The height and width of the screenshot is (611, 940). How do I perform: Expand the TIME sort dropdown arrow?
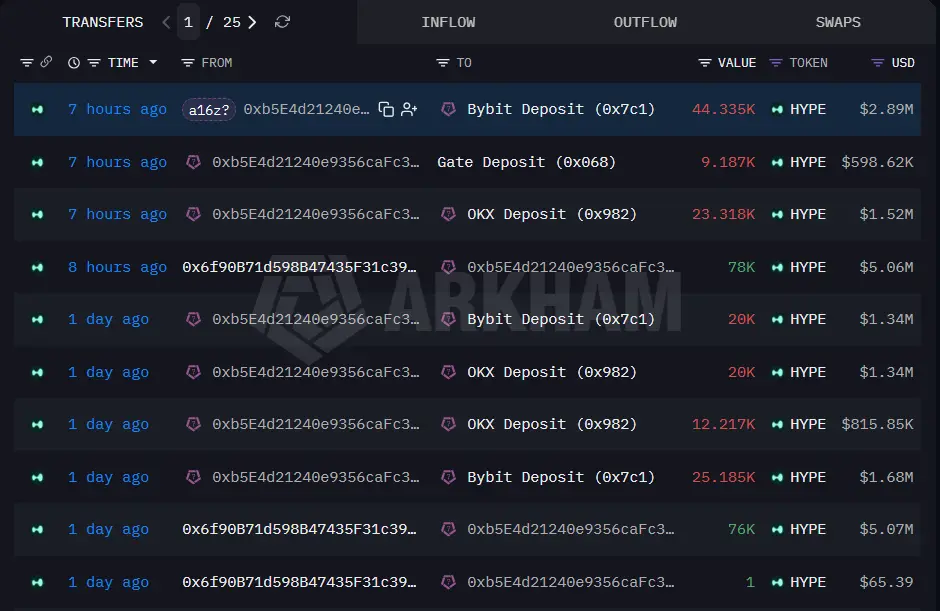(x=153, y=62)
